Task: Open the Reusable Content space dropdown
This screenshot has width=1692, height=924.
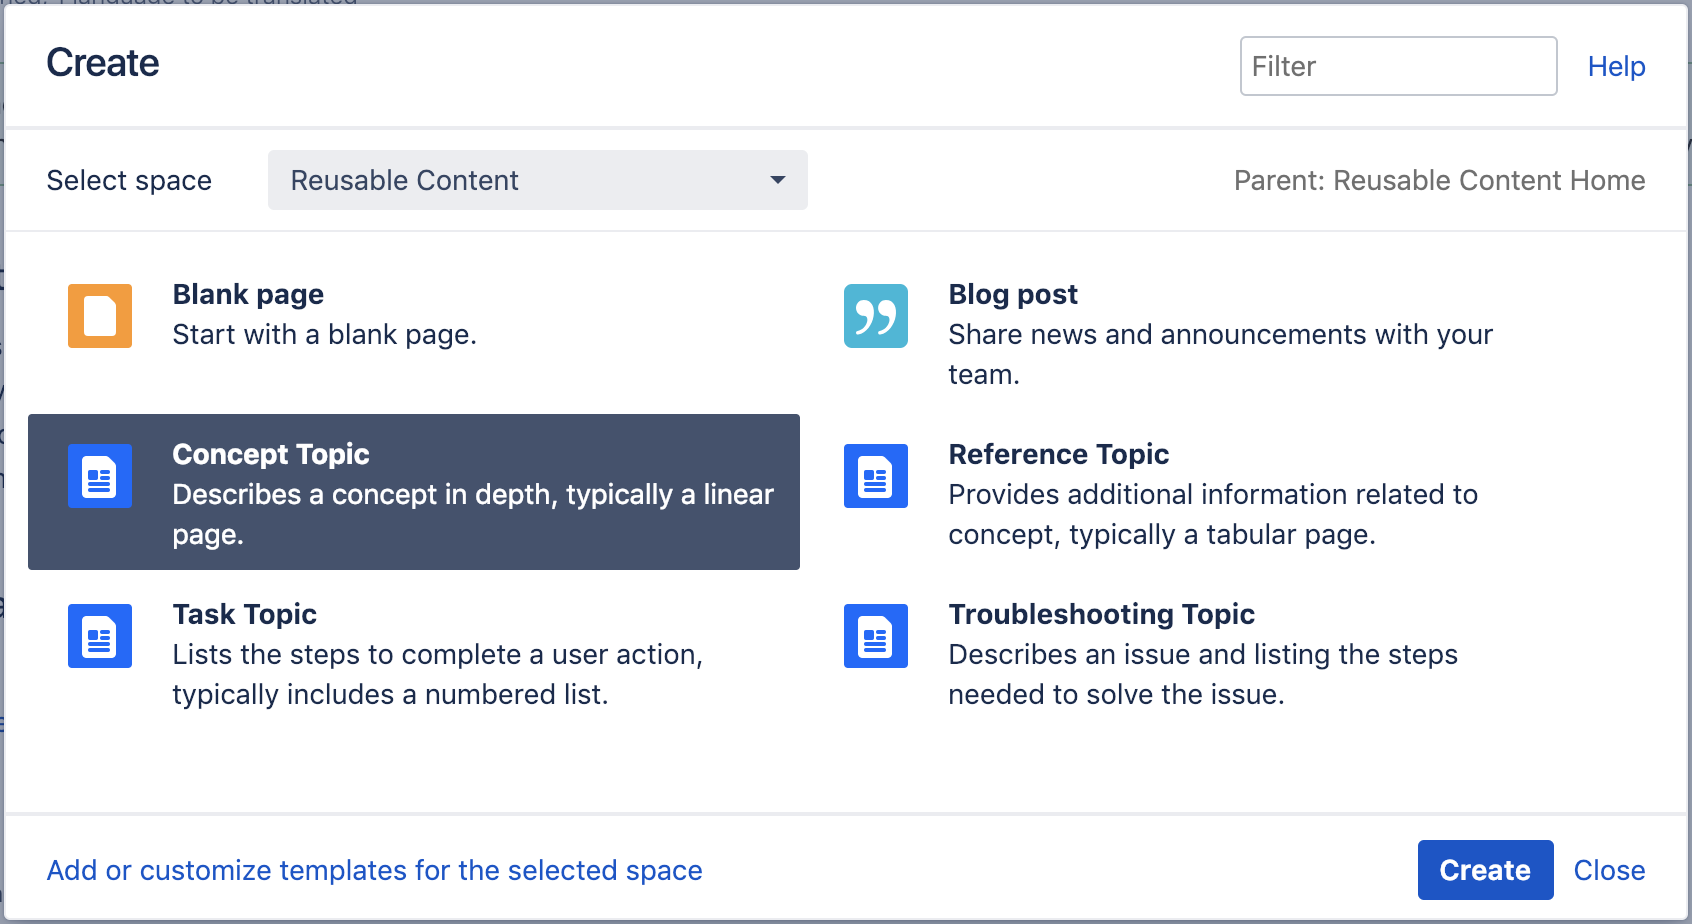Action: [x=538, y=180]
